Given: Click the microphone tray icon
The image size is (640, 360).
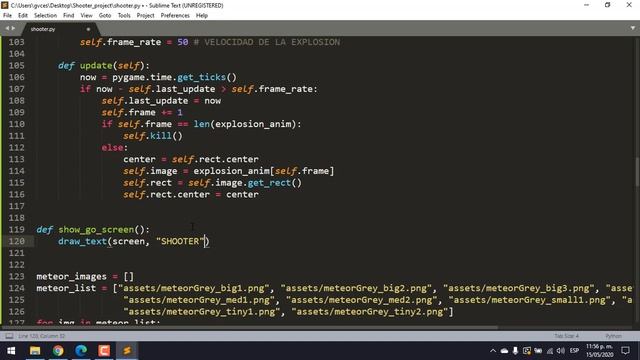Looking at the screenshot, I should [516, 351].
